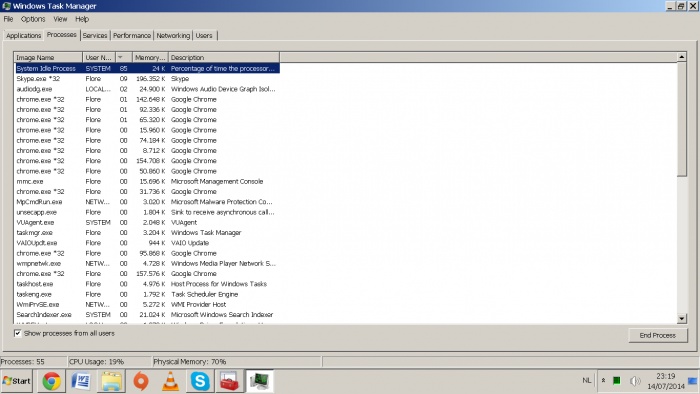Click the NL language indicator
The image size is (700, 394).
tap(587, 381)
